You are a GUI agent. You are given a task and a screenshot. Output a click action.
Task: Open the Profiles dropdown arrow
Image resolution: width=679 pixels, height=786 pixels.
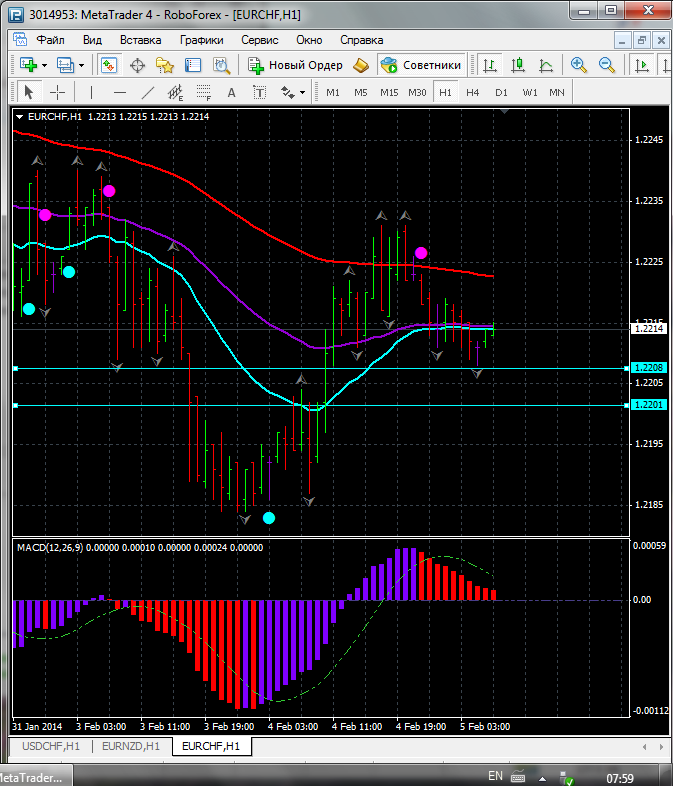pos(81,65)
